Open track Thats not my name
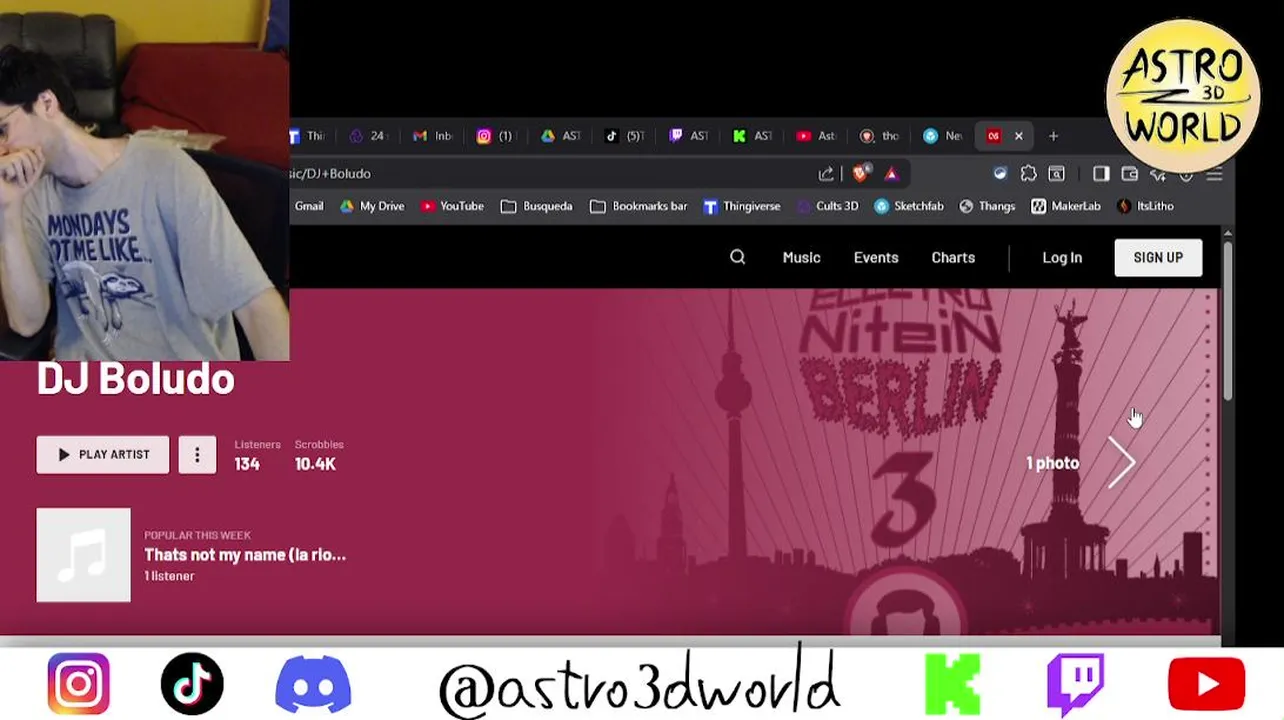Viewport: 1284px width, 720px height. tap(245, 554)
